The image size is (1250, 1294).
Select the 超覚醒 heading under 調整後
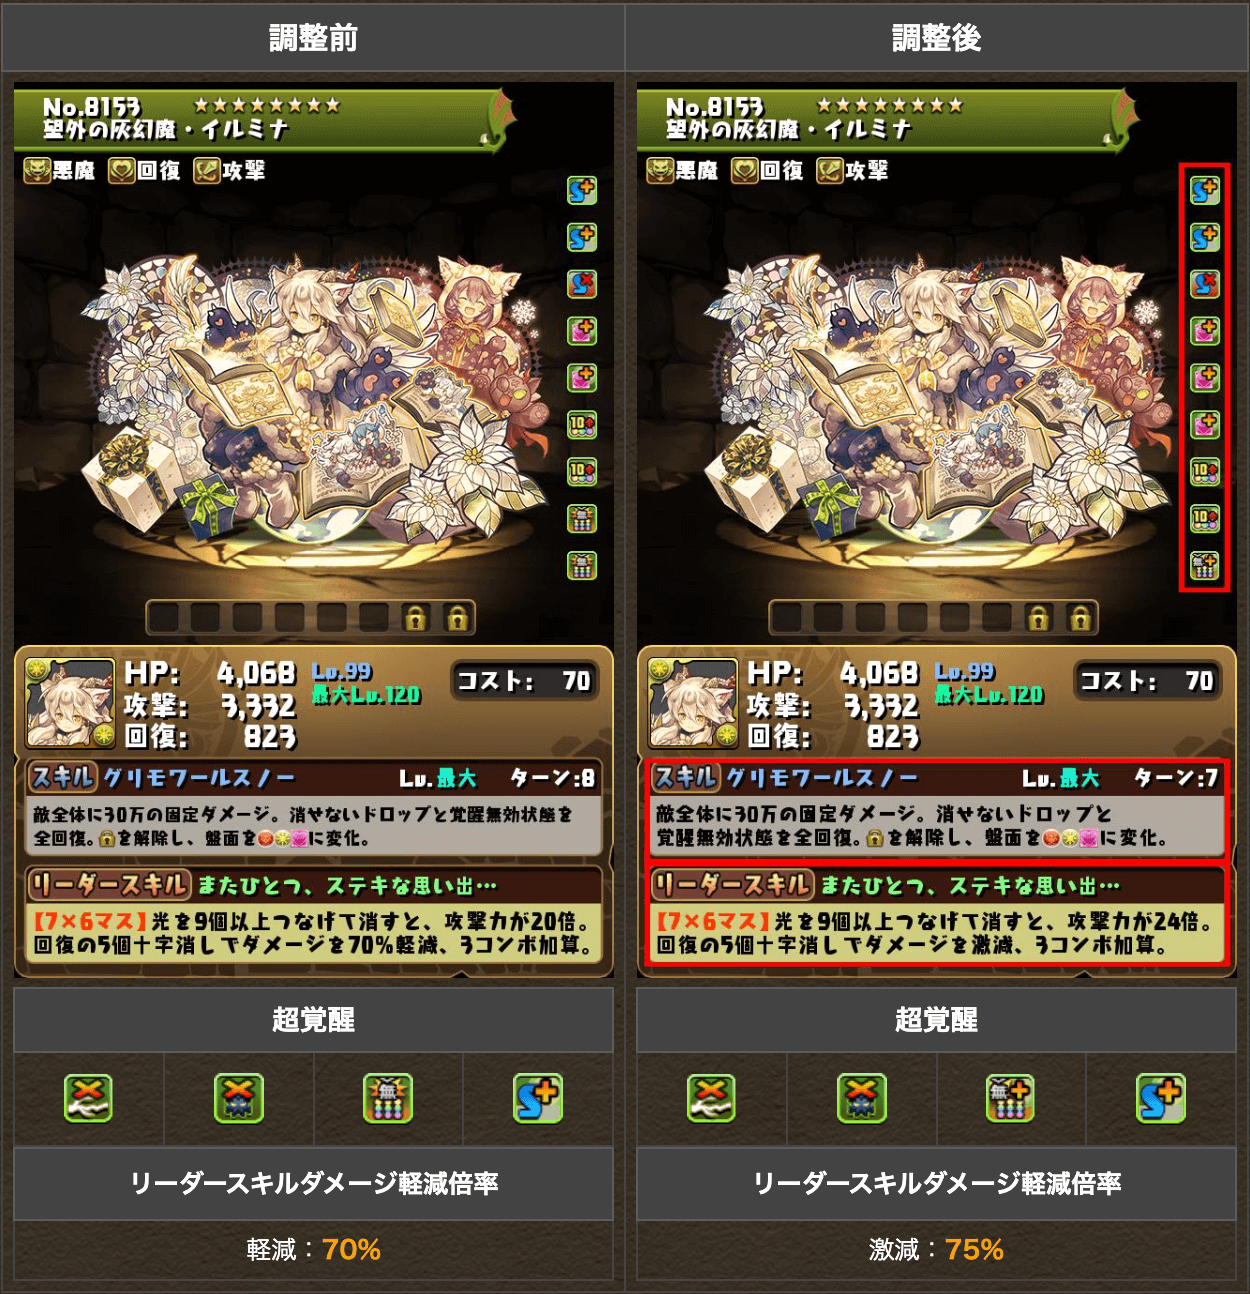[x=937, y=1019]
